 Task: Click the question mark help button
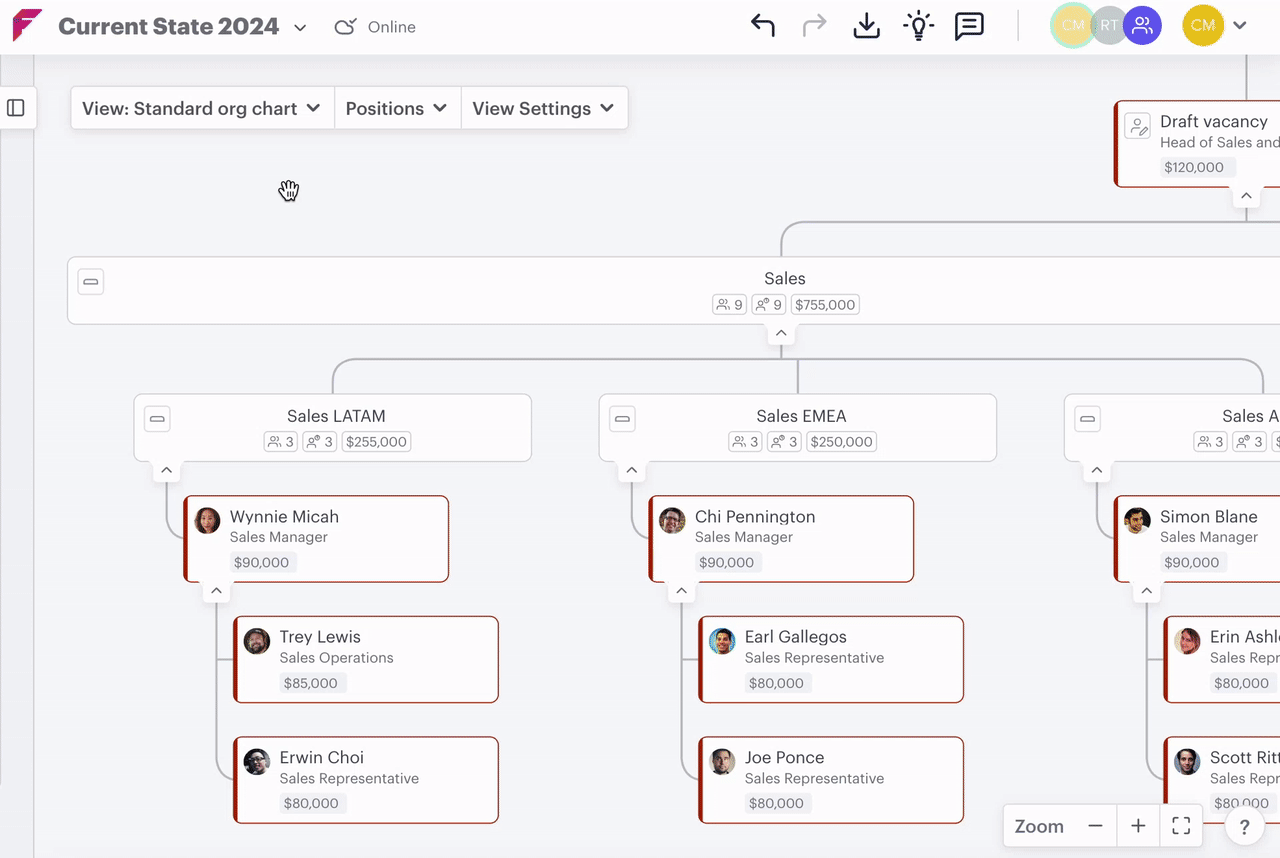(1244, 827)
